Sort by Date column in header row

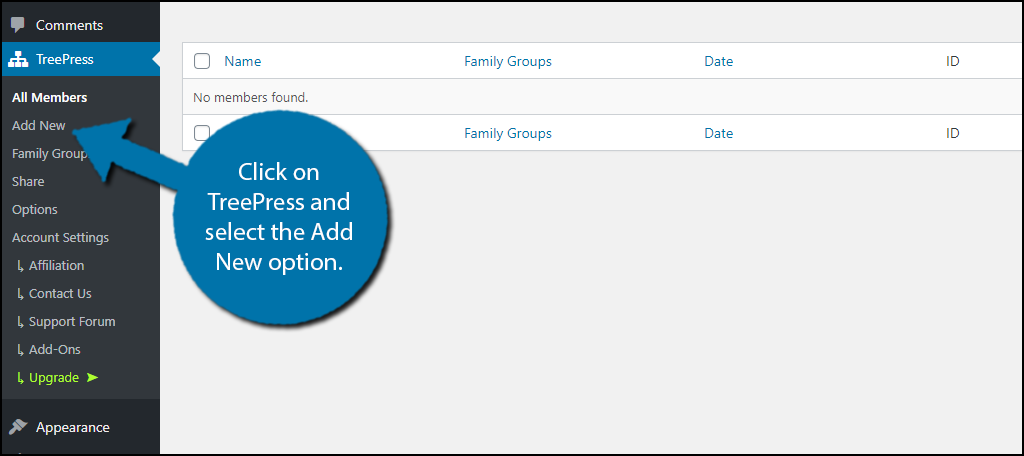pos(718,61)
